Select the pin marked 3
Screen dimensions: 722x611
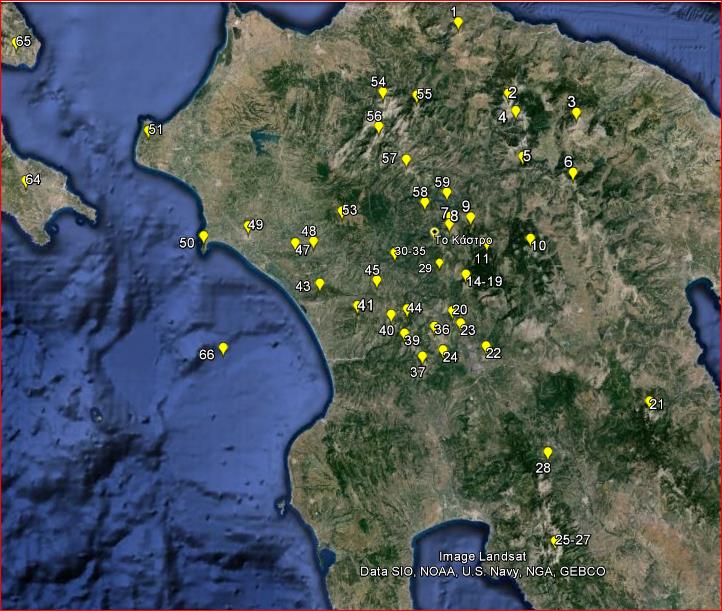576,113
